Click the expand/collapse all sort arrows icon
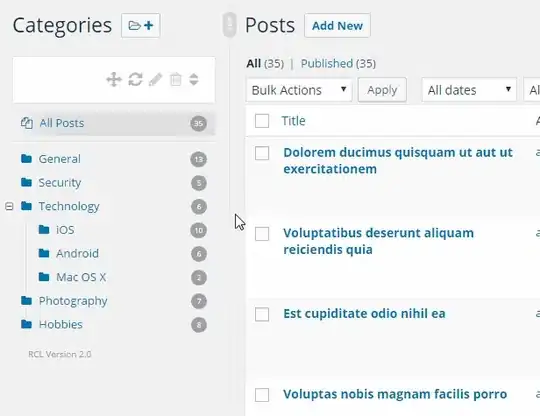 tap(194, 80)
